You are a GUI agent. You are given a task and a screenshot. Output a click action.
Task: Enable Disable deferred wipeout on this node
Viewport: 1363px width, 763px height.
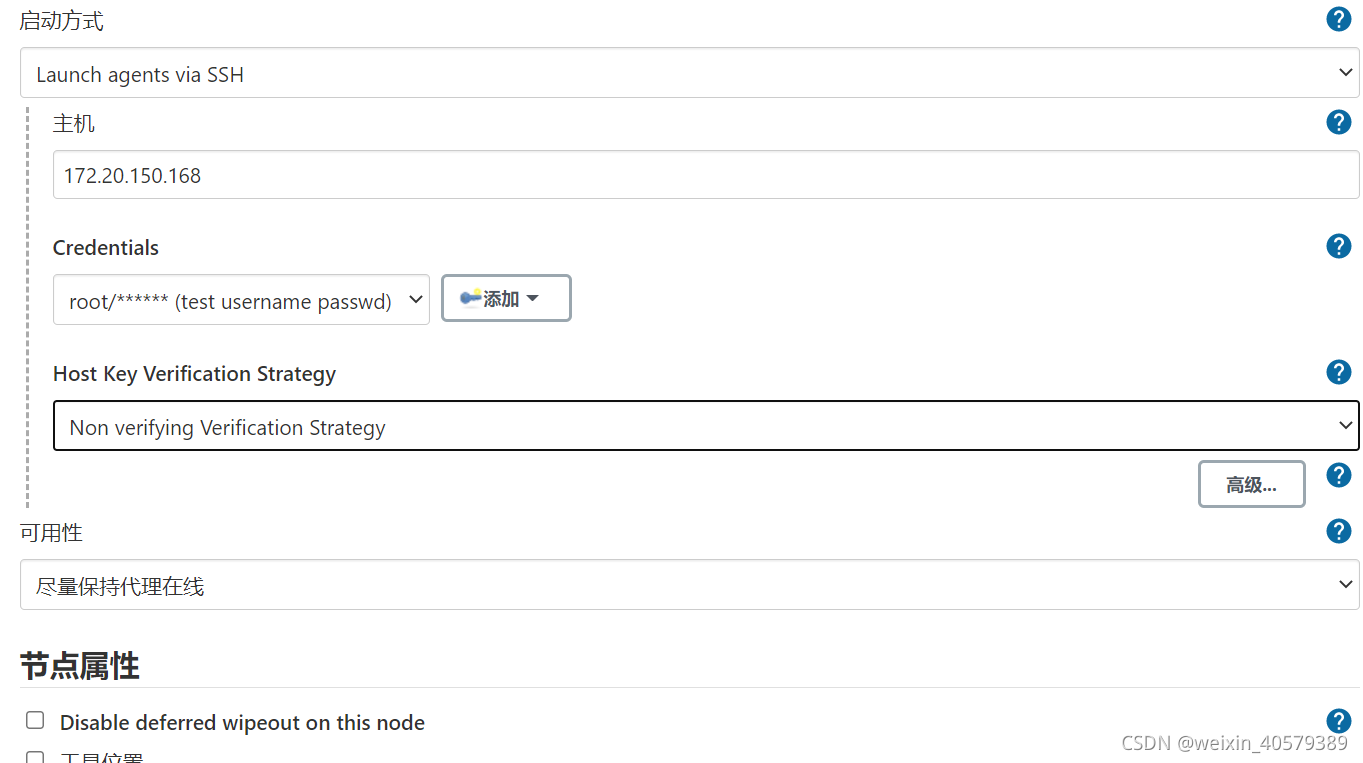pyautogui.click(x=35, y=720)
